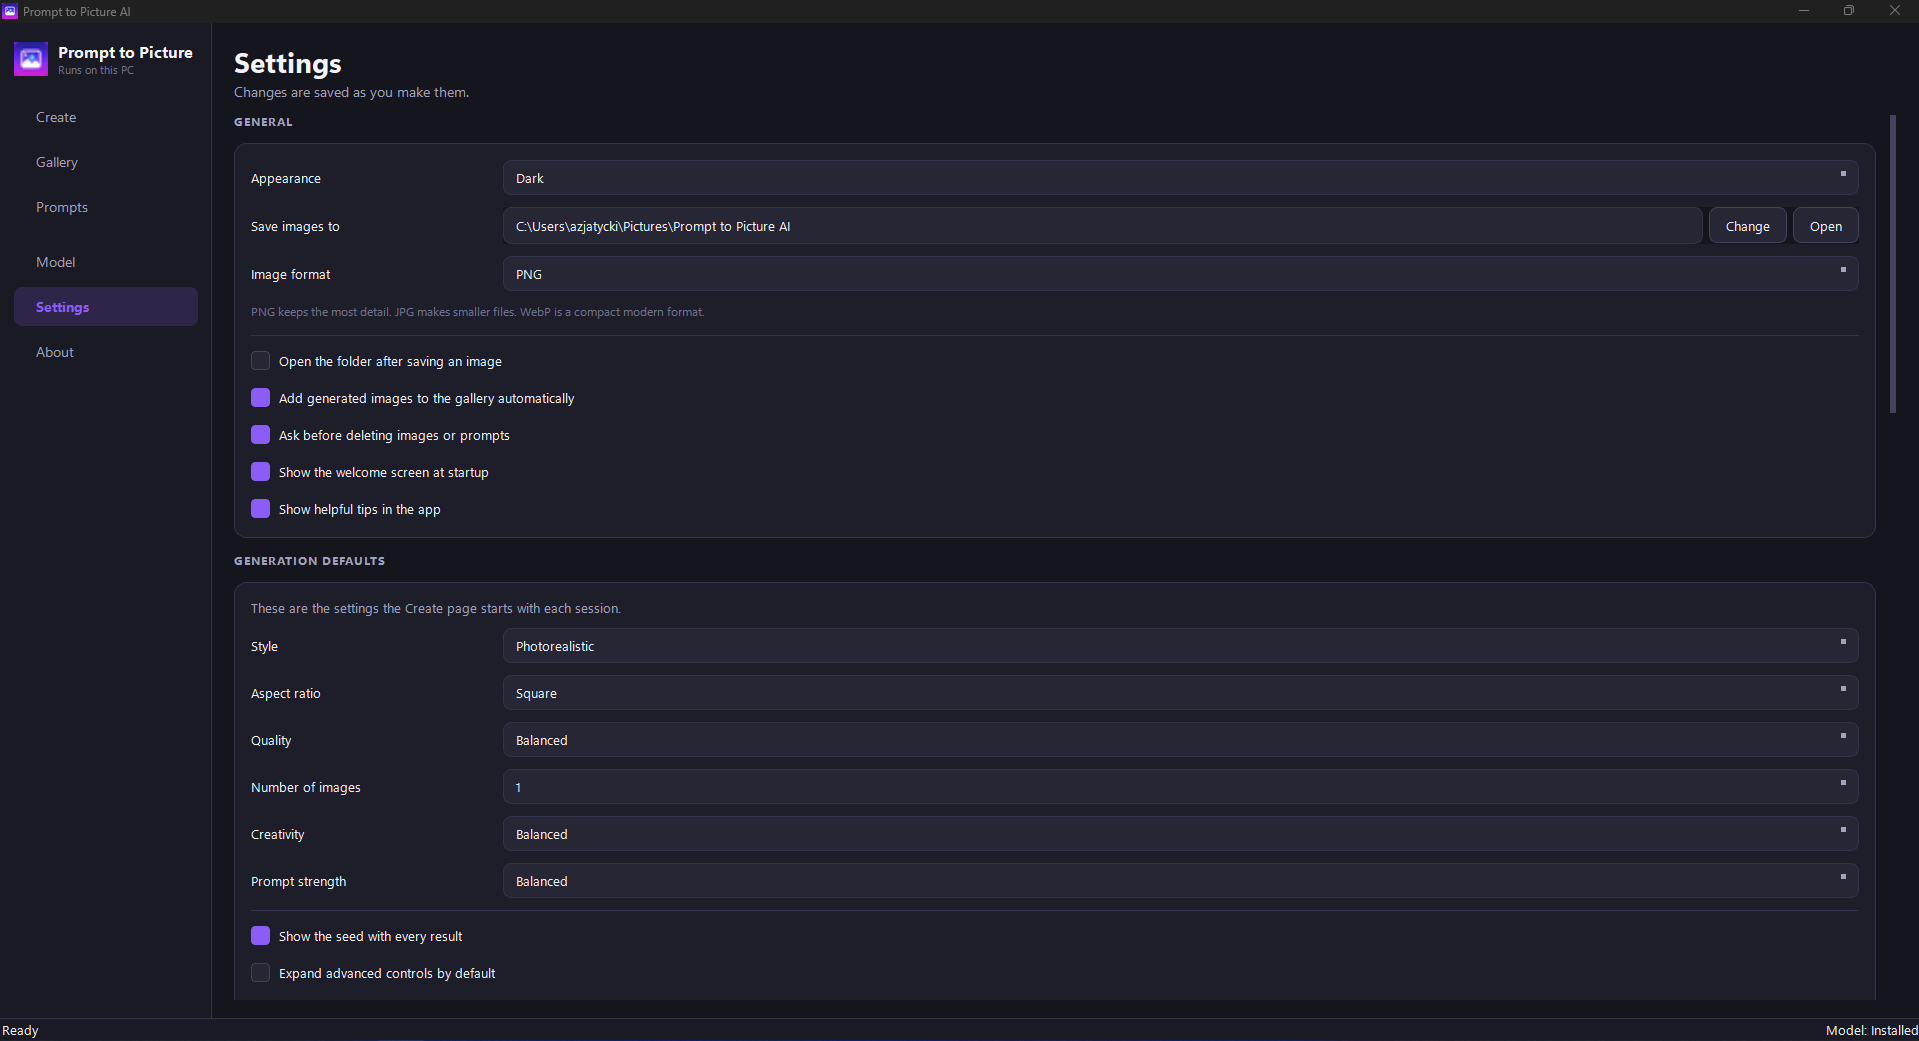Screen dimensions: 1919x1041
Task: Switch to the Model page
Action: (106, 262)
